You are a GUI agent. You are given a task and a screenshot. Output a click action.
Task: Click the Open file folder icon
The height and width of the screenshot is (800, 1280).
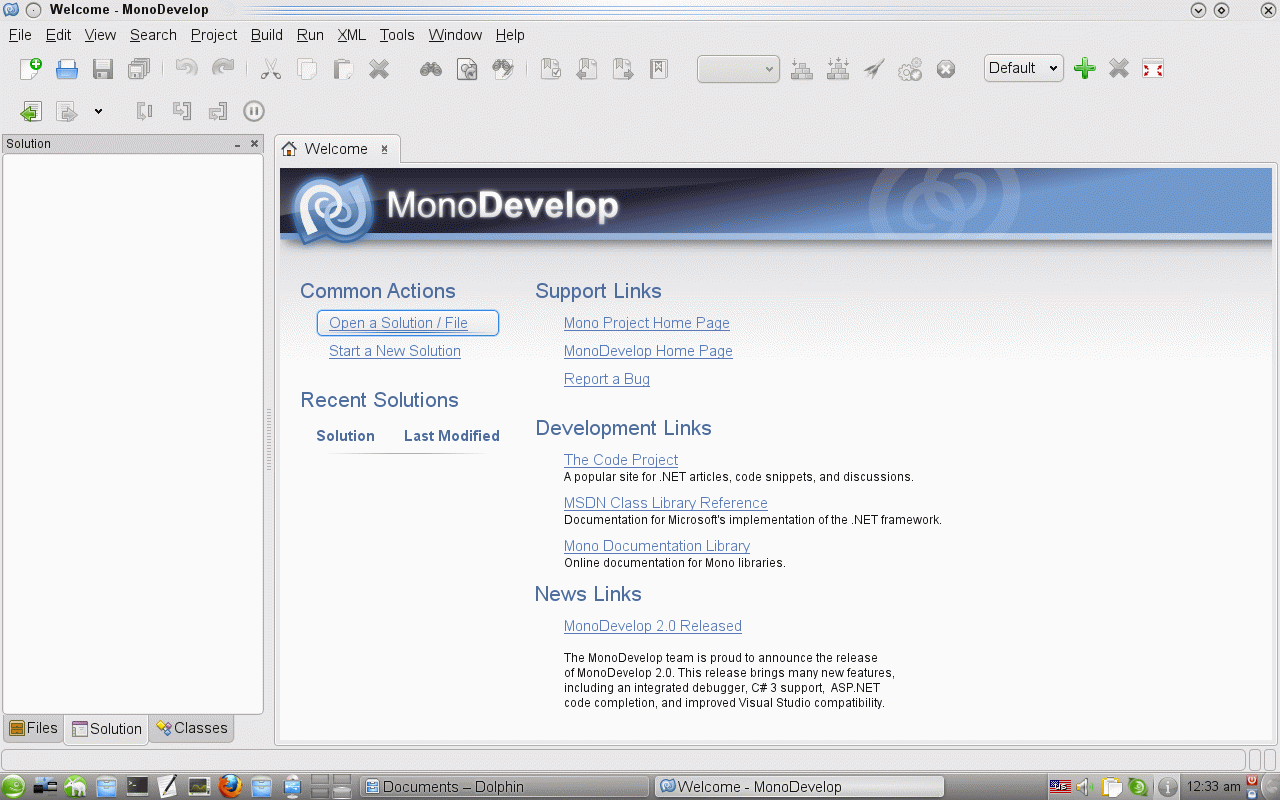click(67, 69)
